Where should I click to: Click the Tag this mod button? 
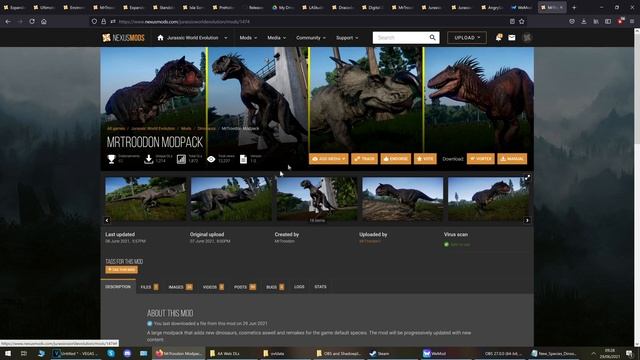(121, 270)
